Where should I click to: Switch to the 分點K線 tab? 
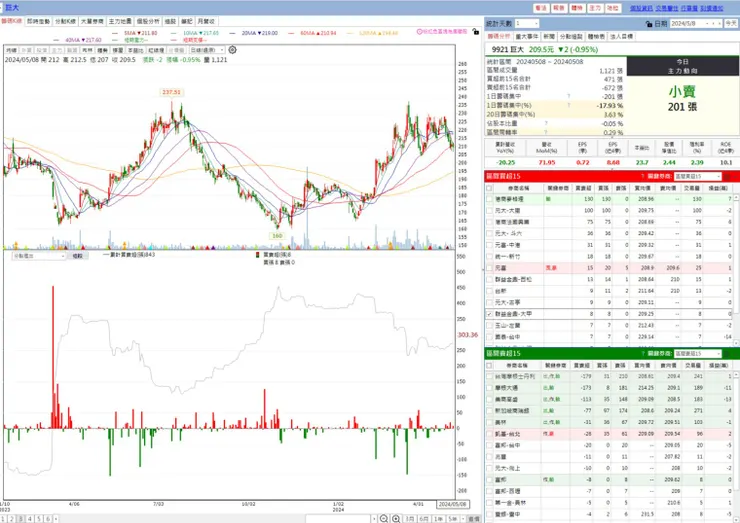(65, 21)
